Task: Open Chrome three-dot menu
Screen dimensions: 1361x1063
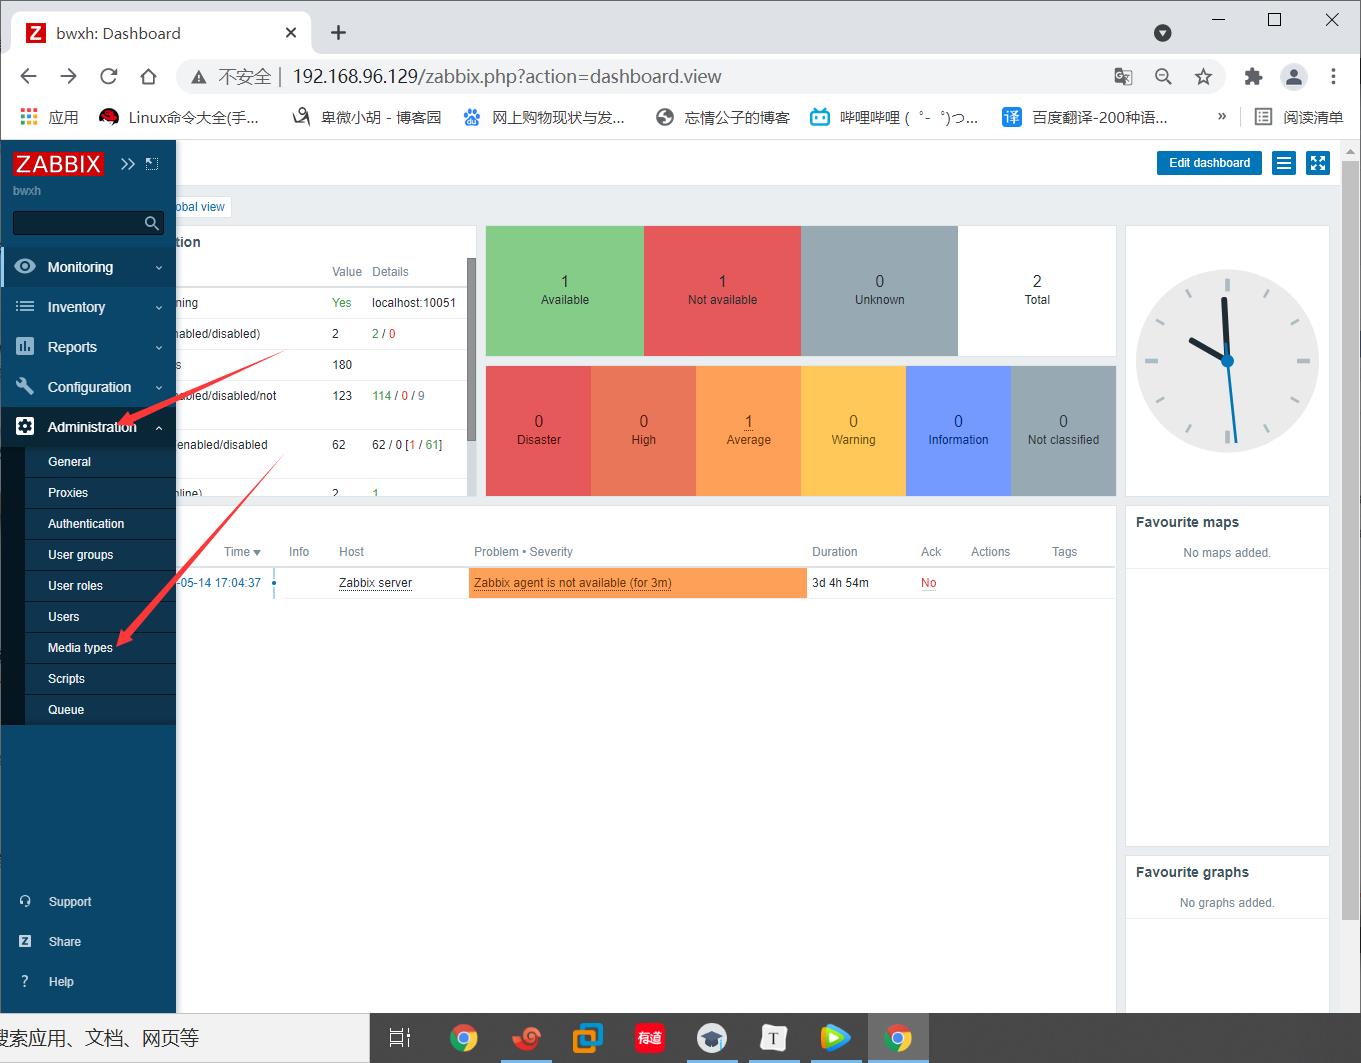Action: [1333, 76]
